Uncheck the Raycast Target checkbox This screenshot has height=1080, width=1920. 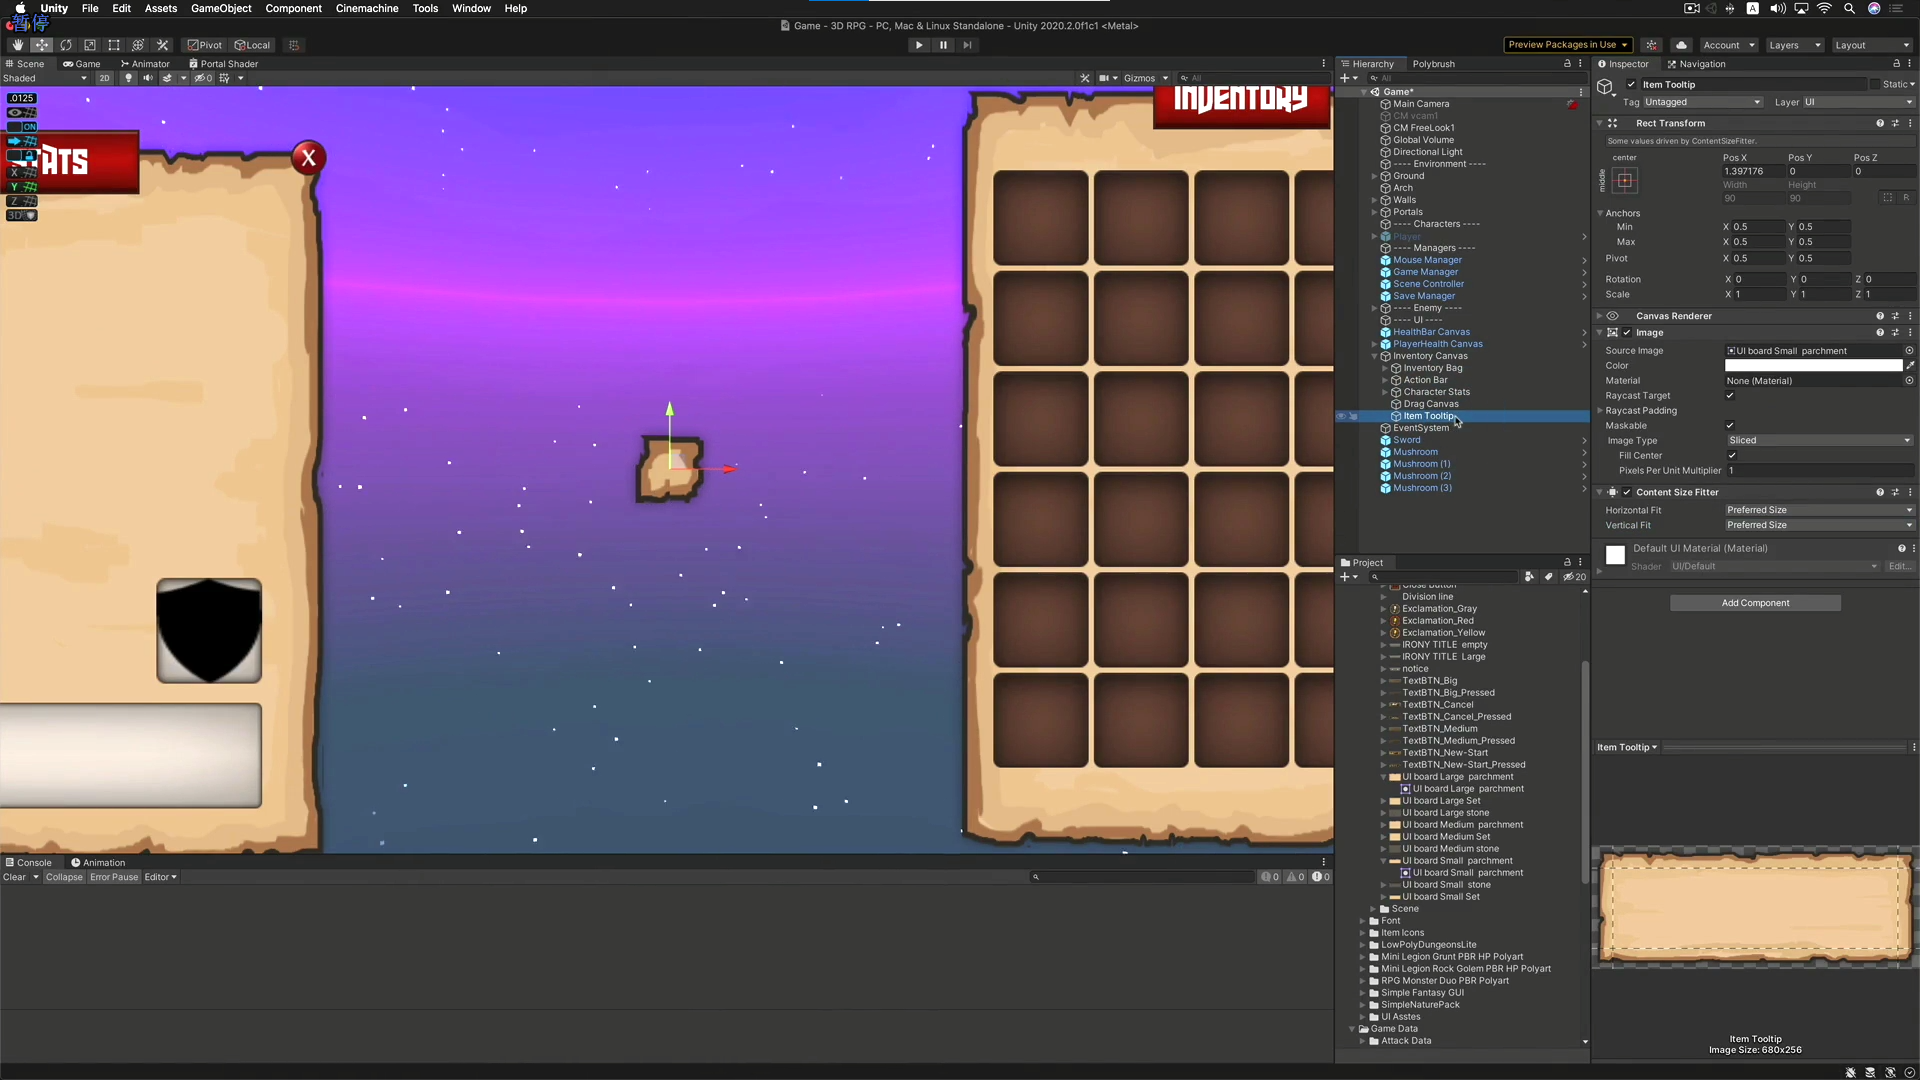(1730, 395)
